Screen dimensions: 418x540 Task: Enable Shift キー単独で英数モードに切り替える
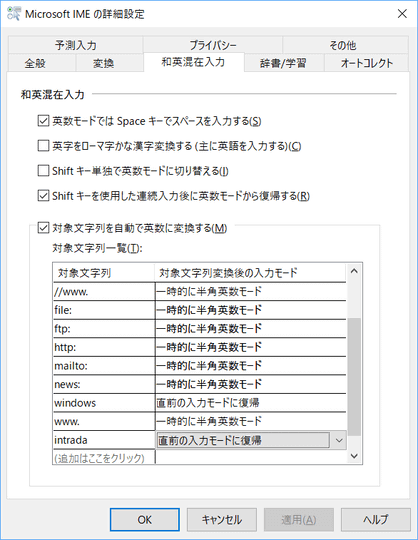(x=43, y=171)
